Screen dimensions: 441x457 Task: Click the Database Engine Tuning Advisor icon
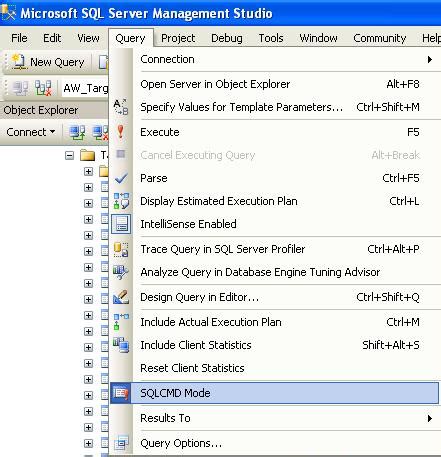click(x=121, y=272)
